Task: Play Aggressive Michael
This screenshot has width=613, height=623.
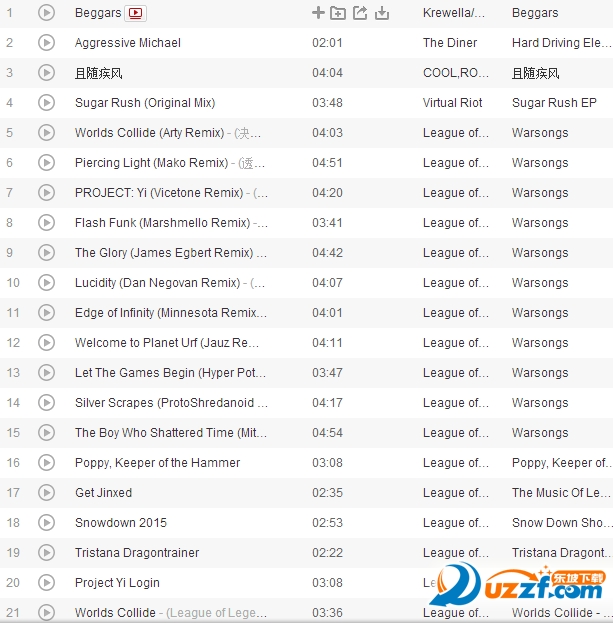Action: pyautogui.click(x=46, y=43)
